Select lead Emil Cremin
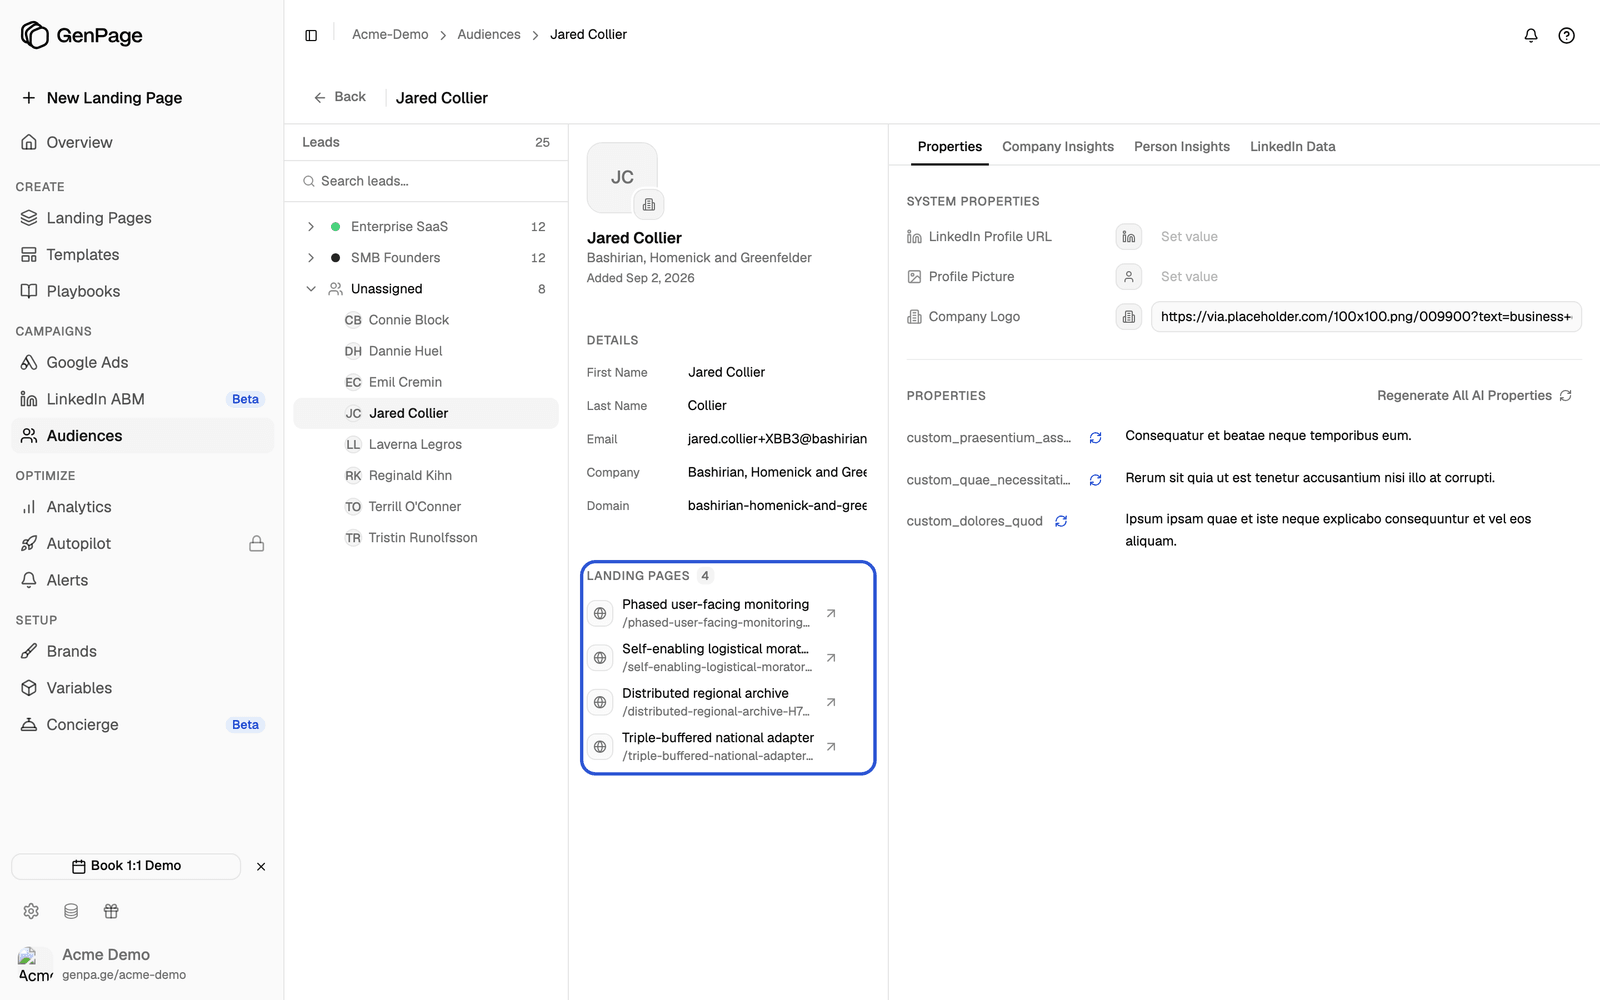The height and width of the screenshot is (1000, 1600). tap(426, 382)
